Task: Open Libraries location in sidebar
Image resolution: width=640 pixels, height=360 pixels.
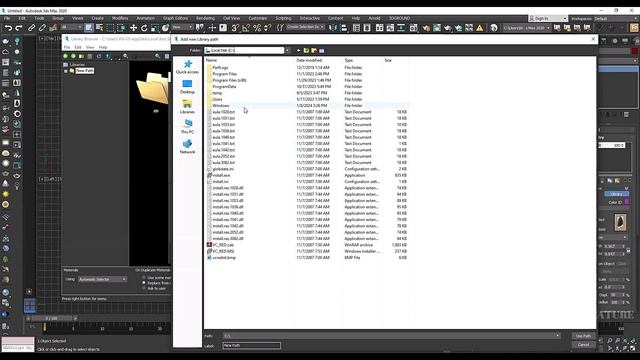Action: click(x=187, y=107)
